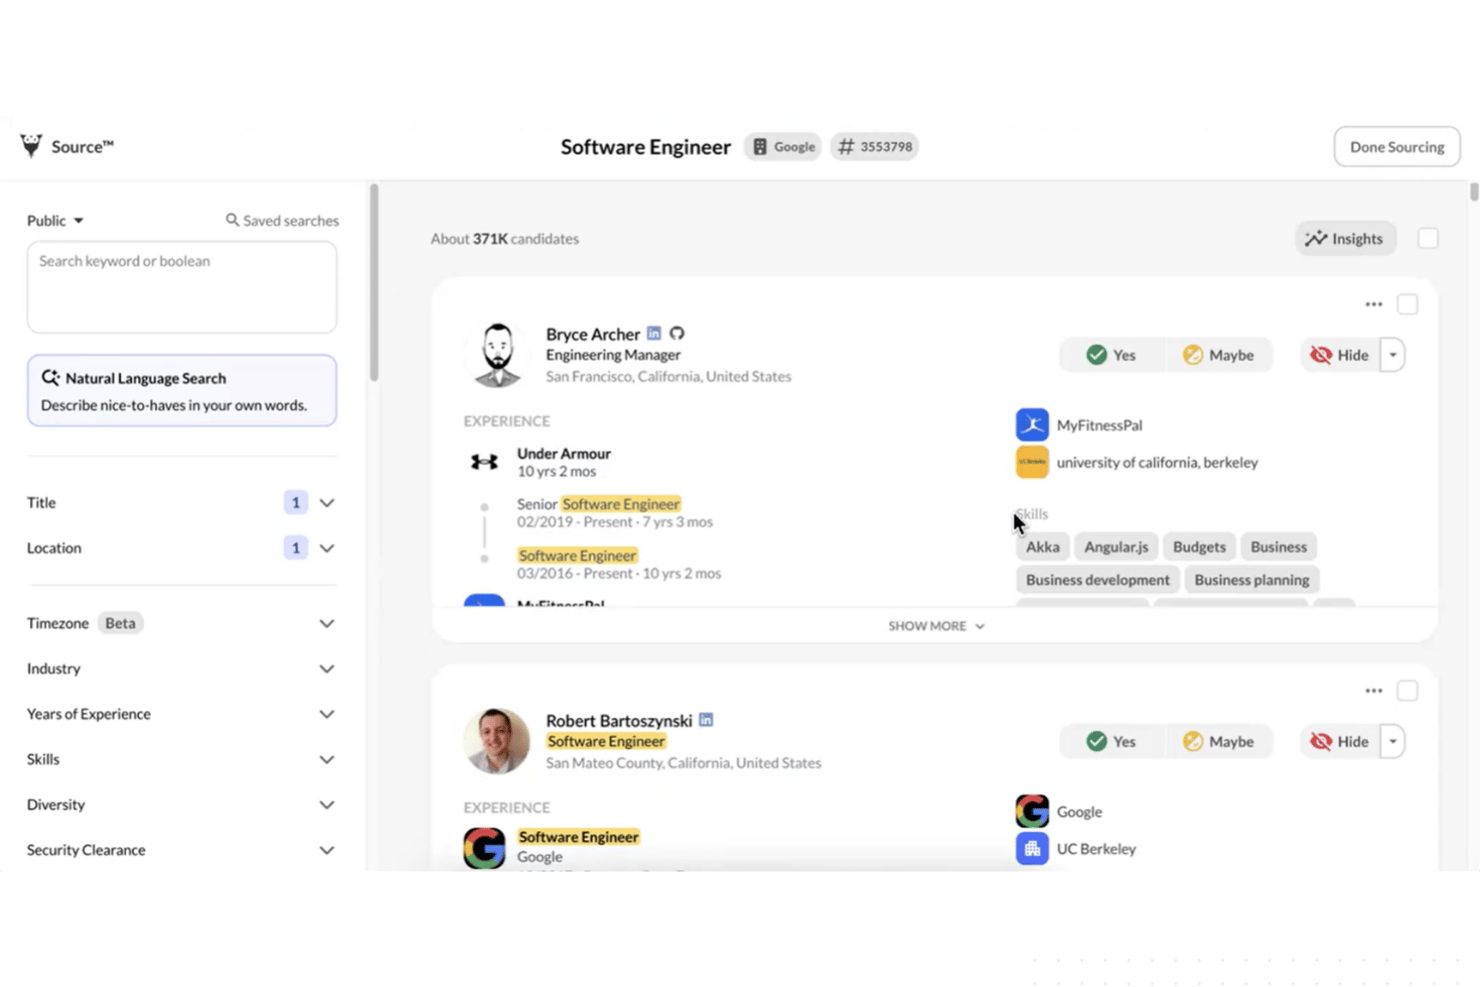
Task: Hide Robert Bartoszynski from results
Action: click(x=1340, y=741)
